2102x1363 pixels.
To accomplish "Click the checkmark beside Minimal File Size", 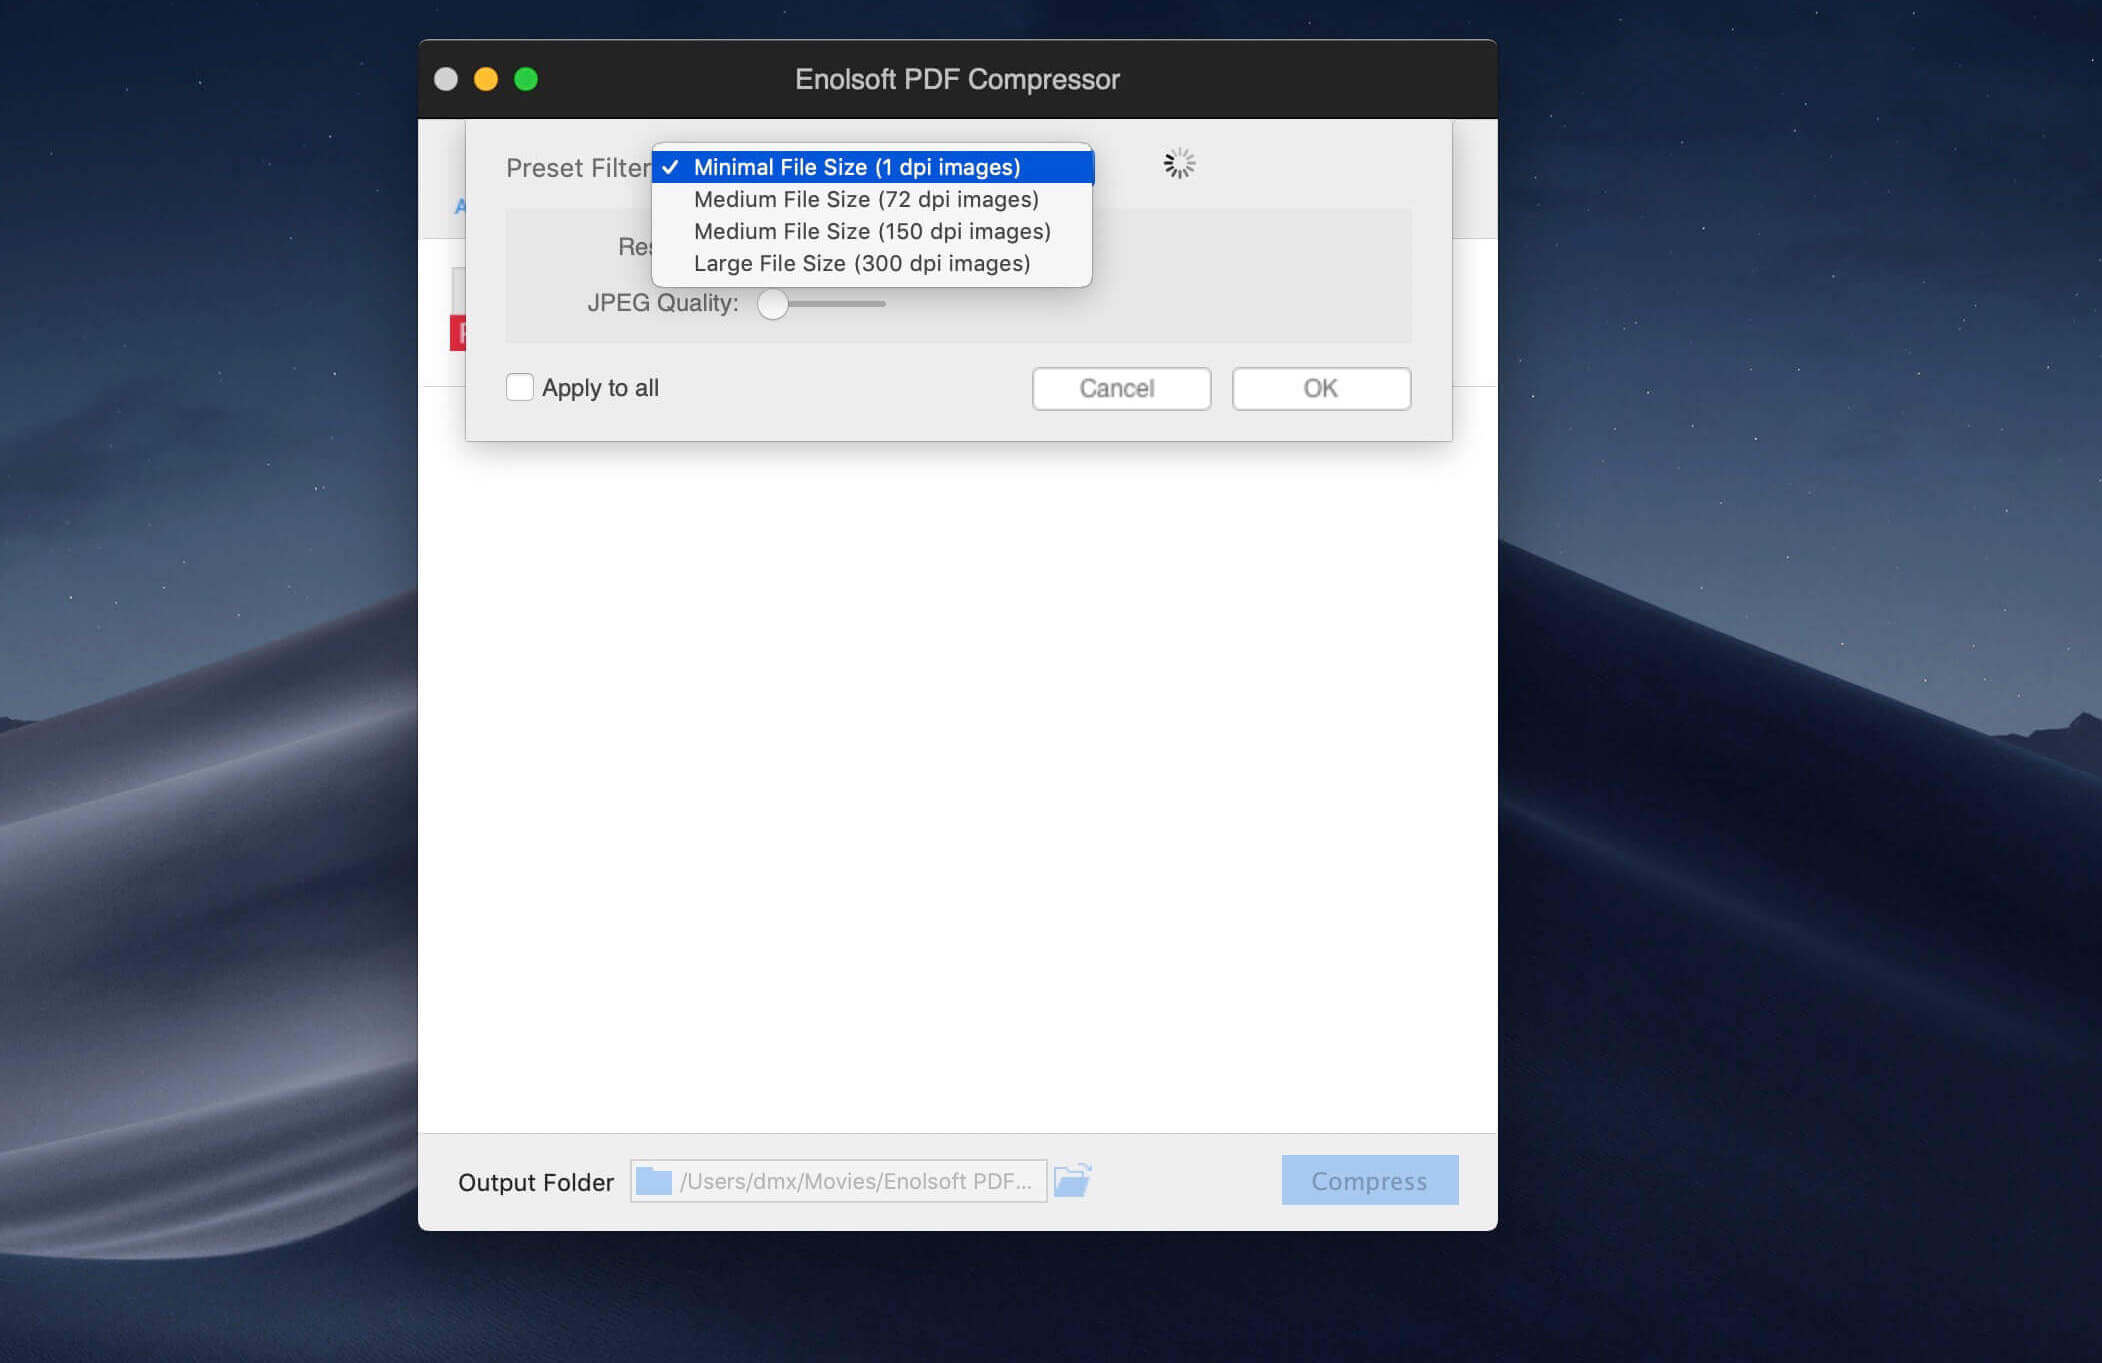I will click(x=673, y=167).
